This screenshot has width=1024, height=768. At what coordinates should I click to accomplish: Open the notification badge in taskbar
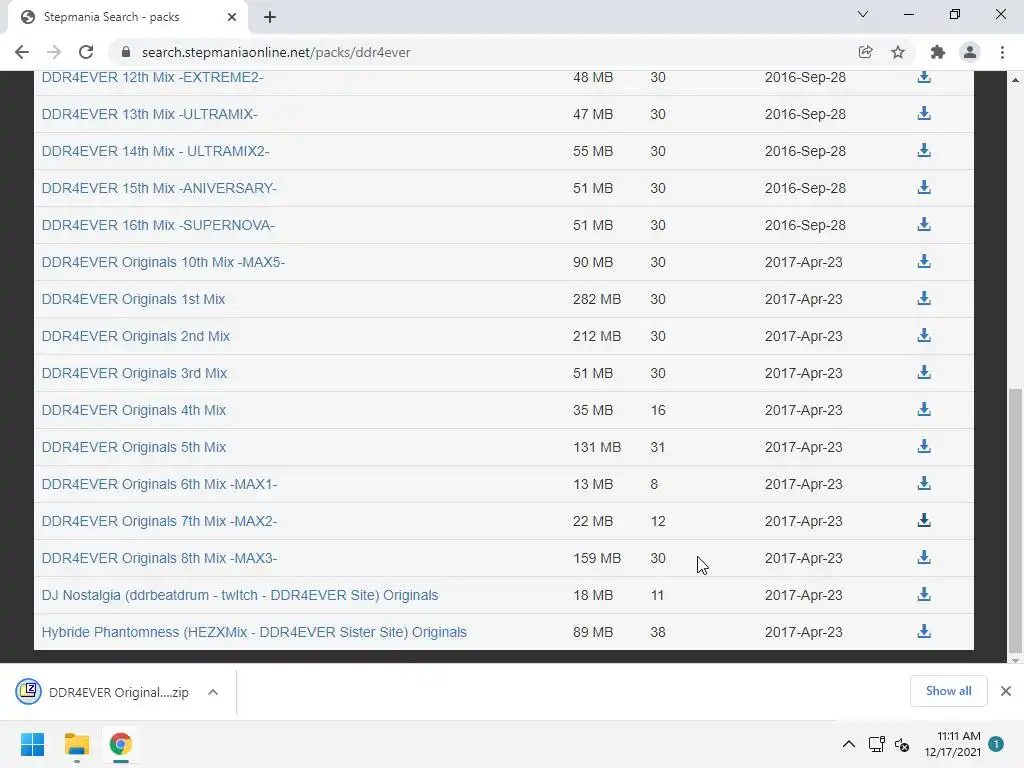coord(996,743)
